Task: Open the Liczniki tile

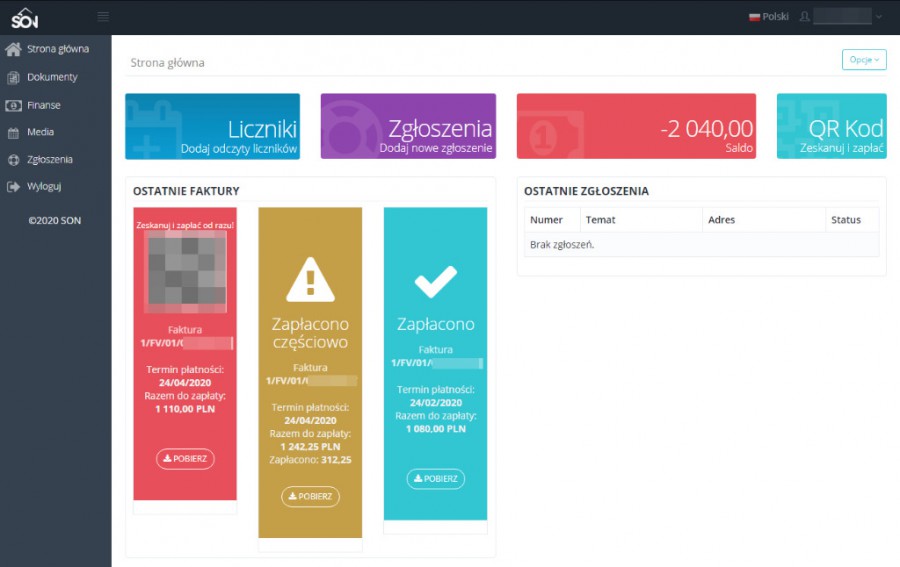Action: (212, 126)
